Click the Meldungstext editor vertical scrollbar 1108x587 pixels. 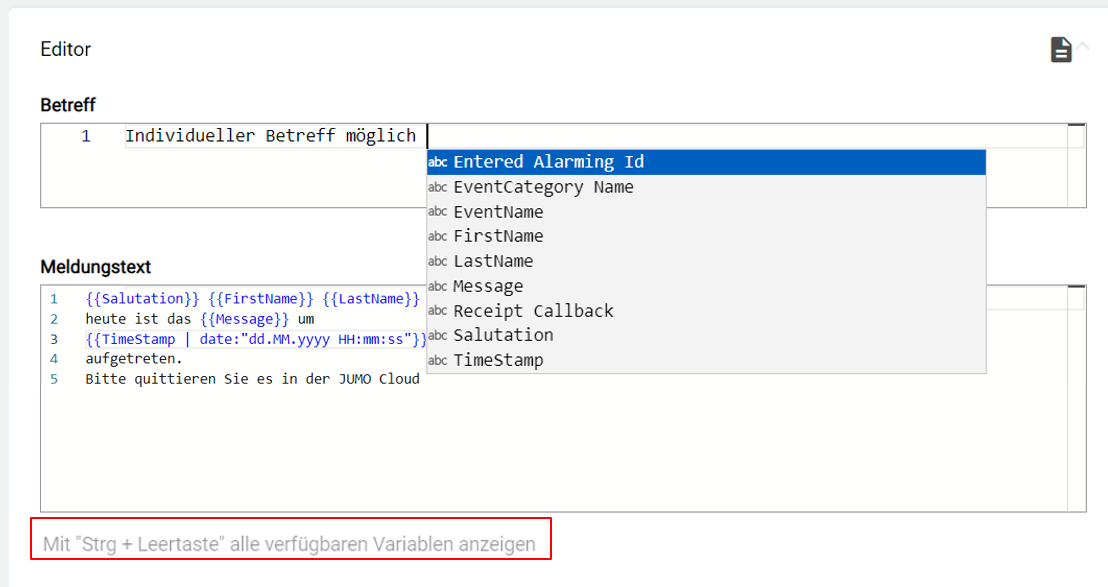(x=1076, y=398)
